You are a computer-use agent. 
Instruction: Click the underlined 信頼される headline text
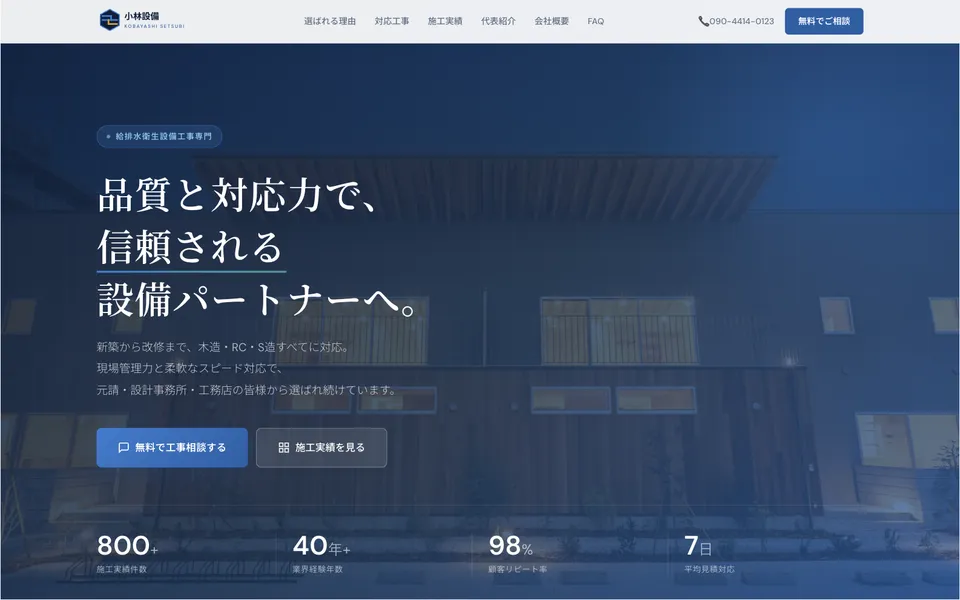(190, 247)
